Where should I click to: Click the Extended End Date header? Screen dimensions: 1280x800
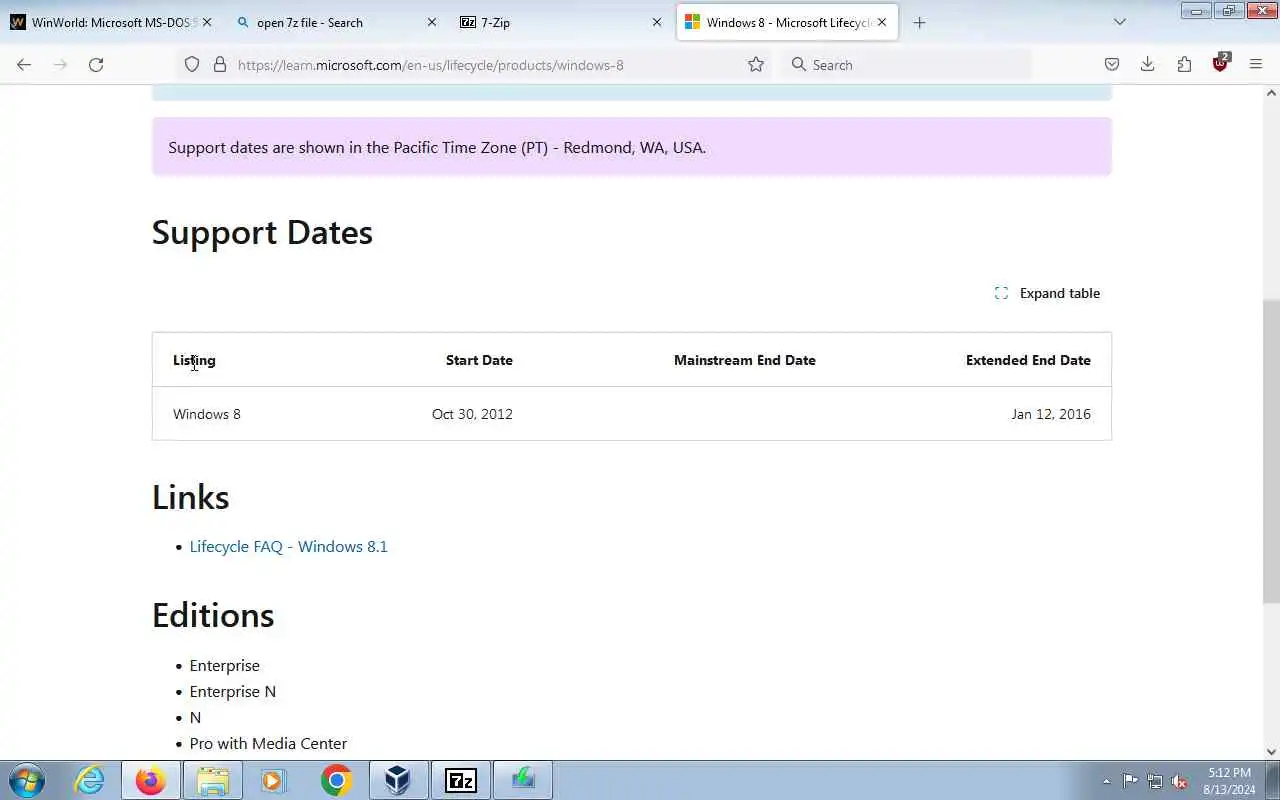1028,360
